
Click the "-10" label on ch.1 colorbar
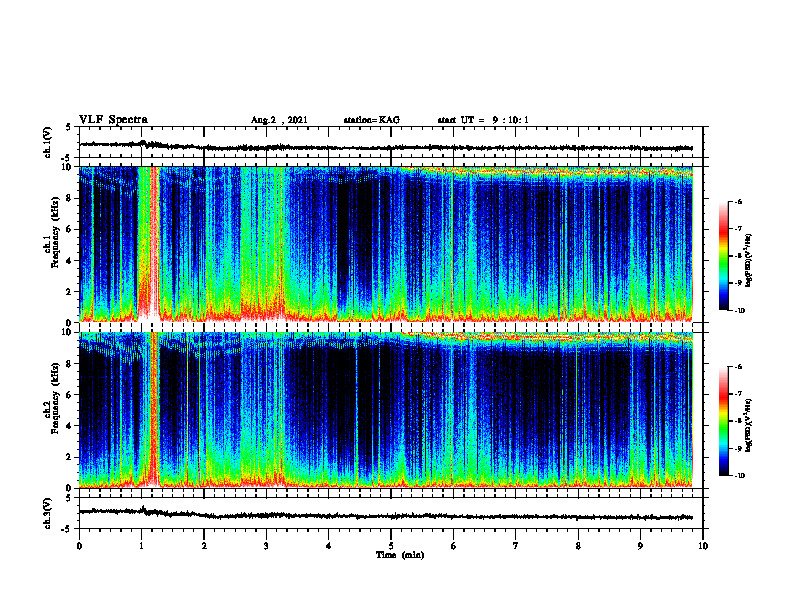pyautogui.click(x=739, y=311)
